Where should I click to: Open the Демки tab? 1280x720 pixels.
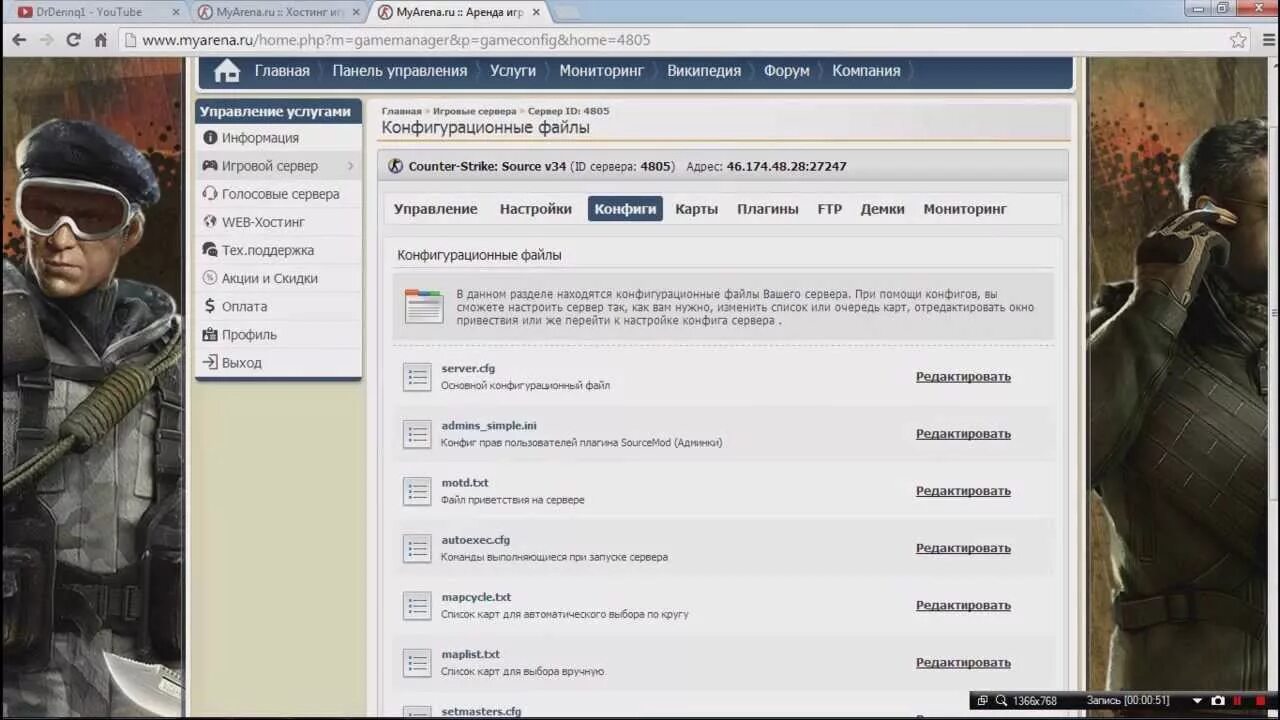(x=882, y=209)
